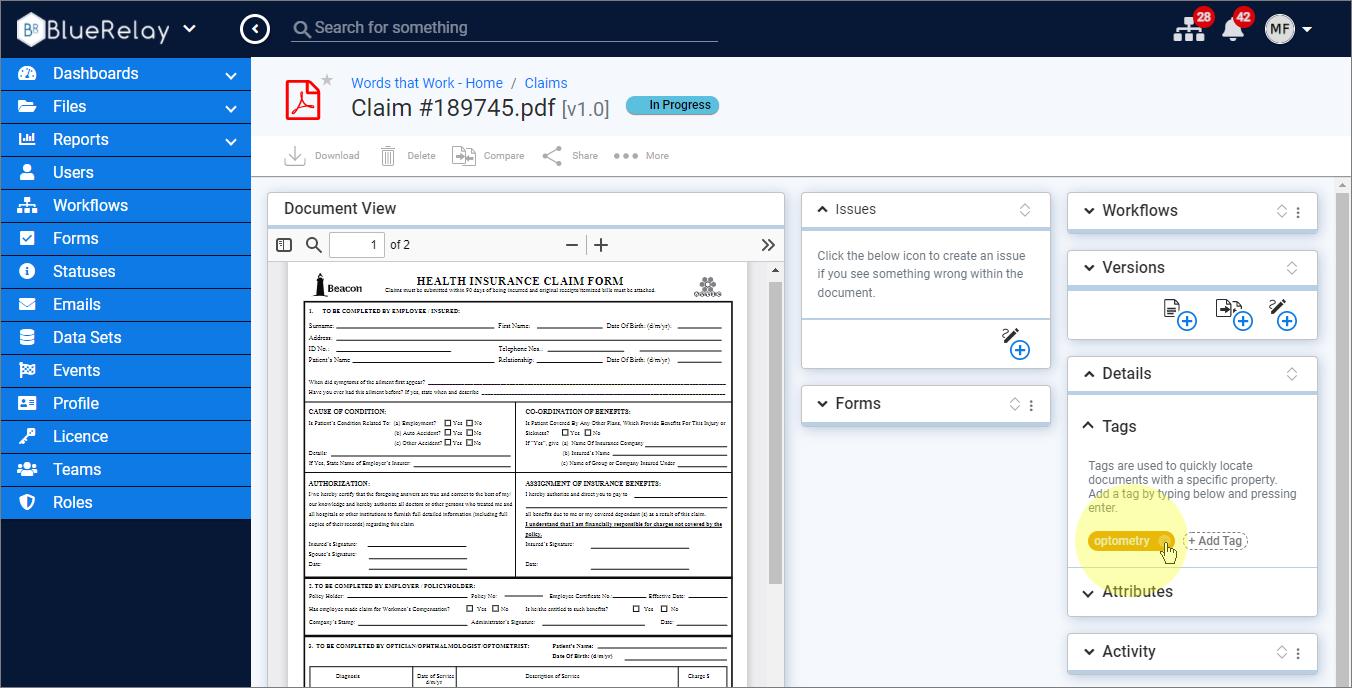
Task: Click the red PDF file icon
Action: (x=303, y=100)
